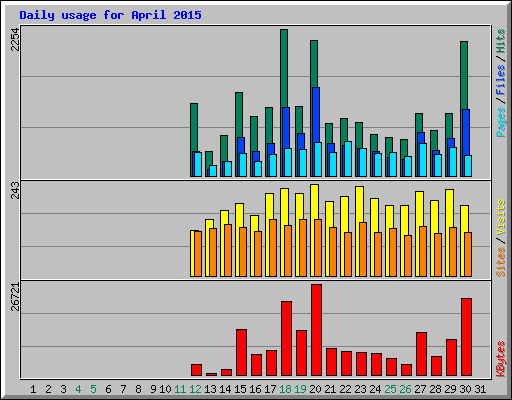512x400 pixels.
Task: Click the green weekend day 5 label
Action: [x=93, y=389]
